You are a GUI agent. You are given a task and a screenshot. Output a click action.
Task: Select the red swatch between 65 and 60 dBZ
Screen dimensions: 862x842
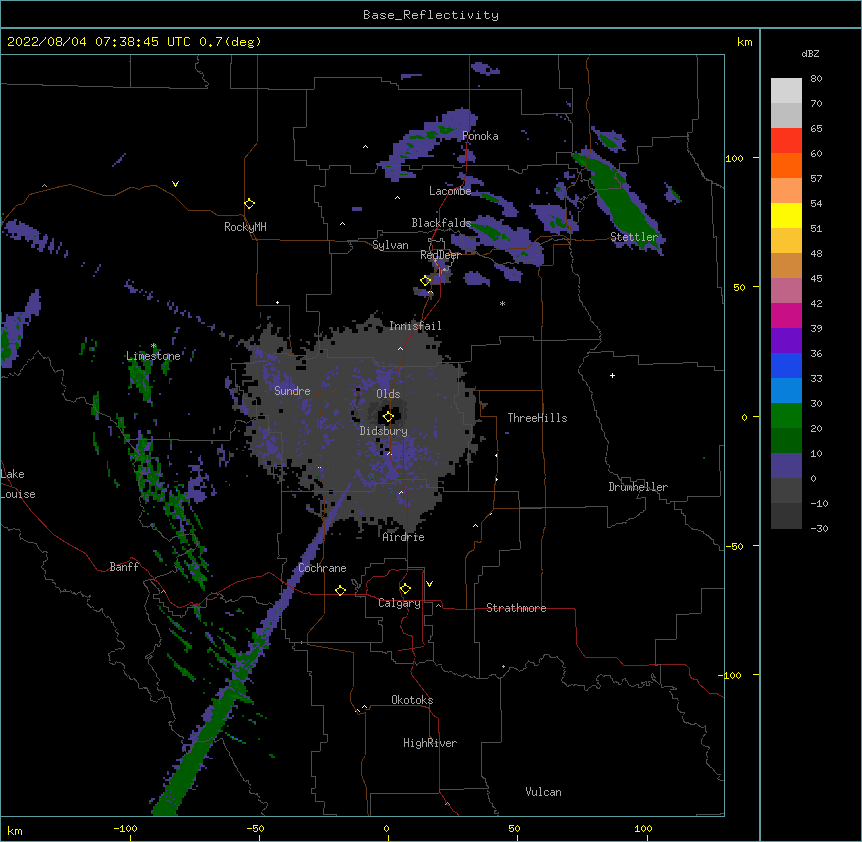coord(786,141)
